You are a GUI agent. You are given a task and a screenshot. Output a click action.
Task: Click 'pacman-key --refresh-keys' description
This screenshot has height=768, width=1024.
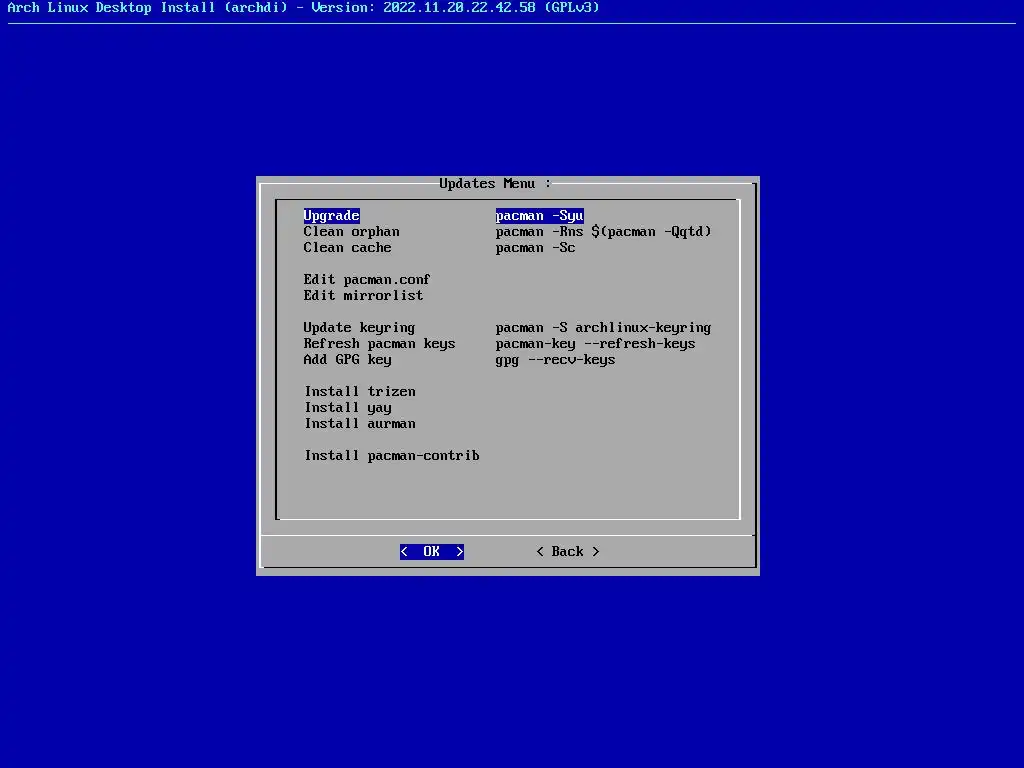point(596,344)
